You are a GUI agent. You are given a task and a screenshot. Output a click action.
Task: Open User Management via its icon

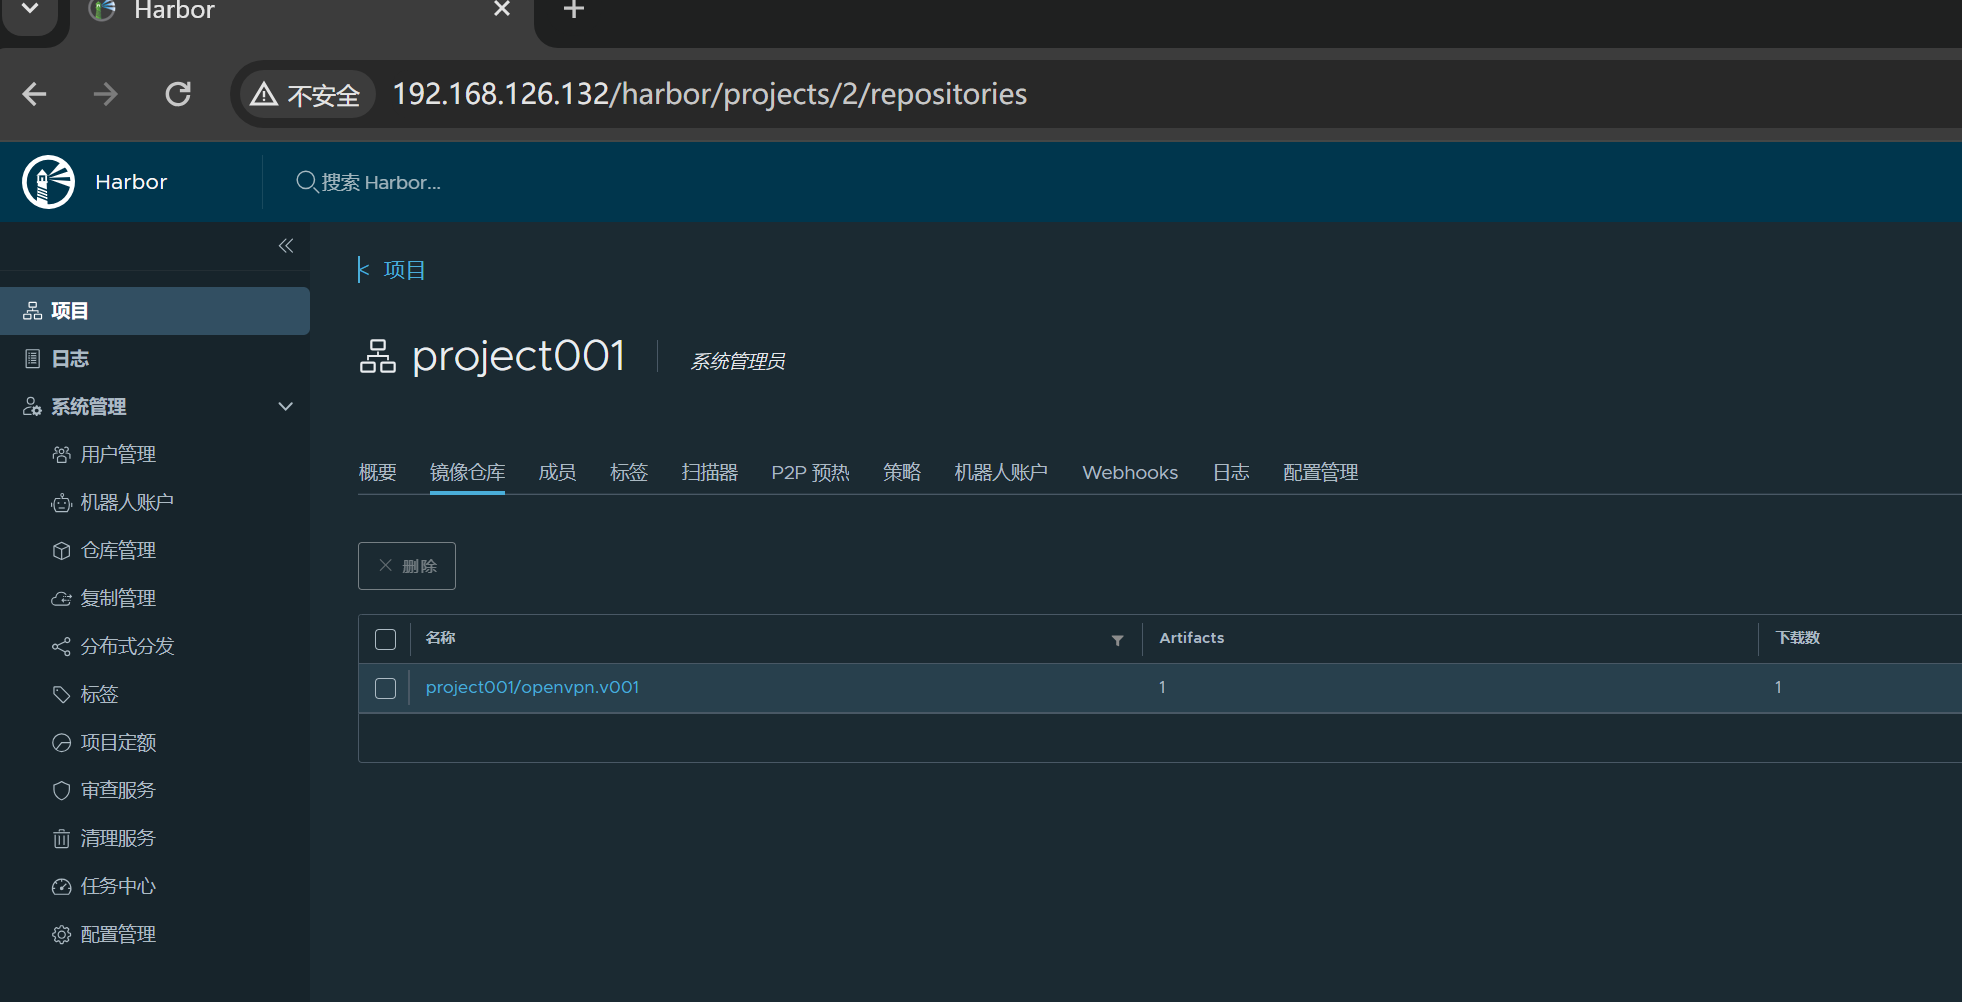pos(61,455)
